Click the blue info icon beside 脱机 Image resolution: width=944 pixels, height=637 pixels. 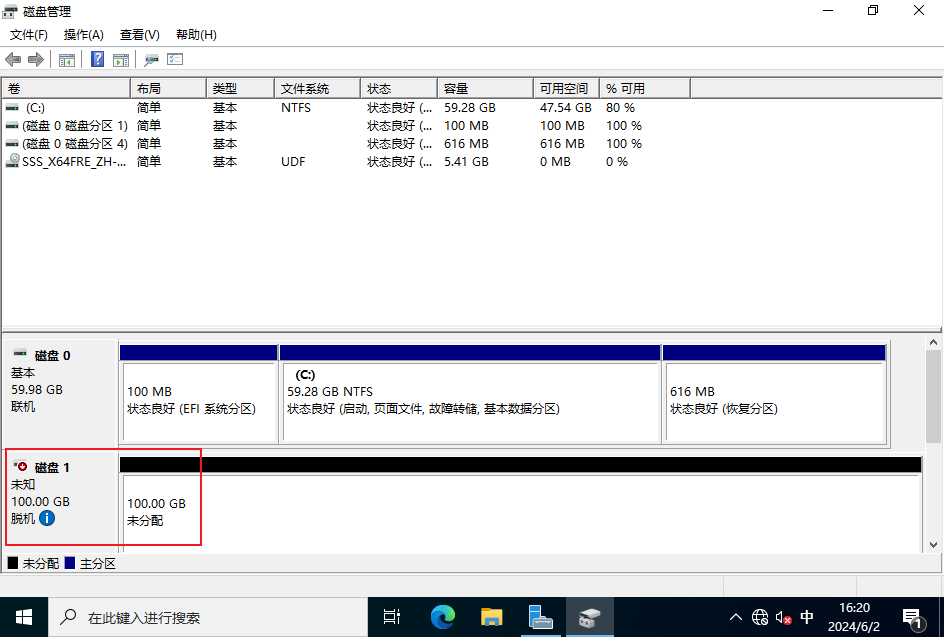pos(47,518)
